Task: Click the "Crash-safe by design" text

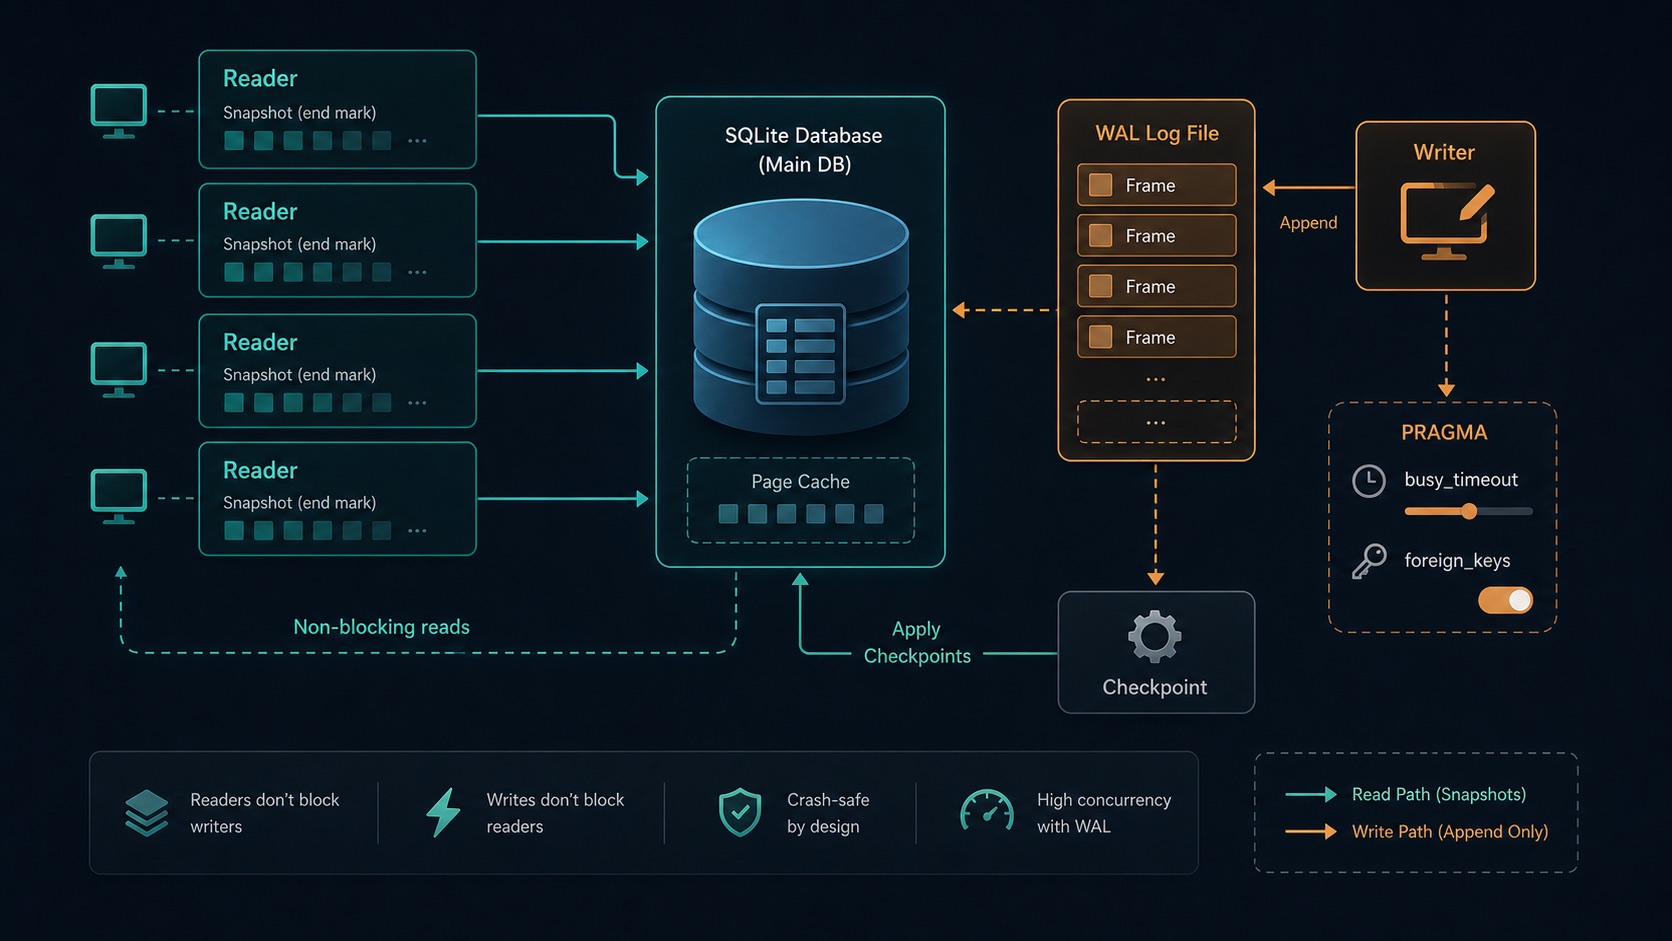Action: click(828, 813)
